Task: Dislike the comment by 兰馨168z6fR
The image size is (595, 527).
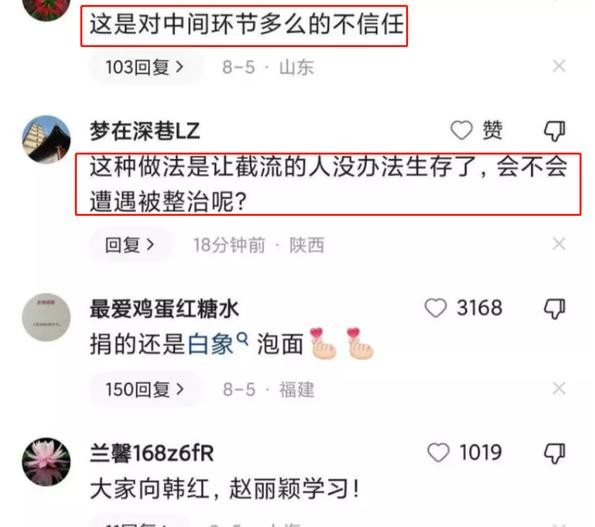Action: pyautogui.click(x=555, y=453)
